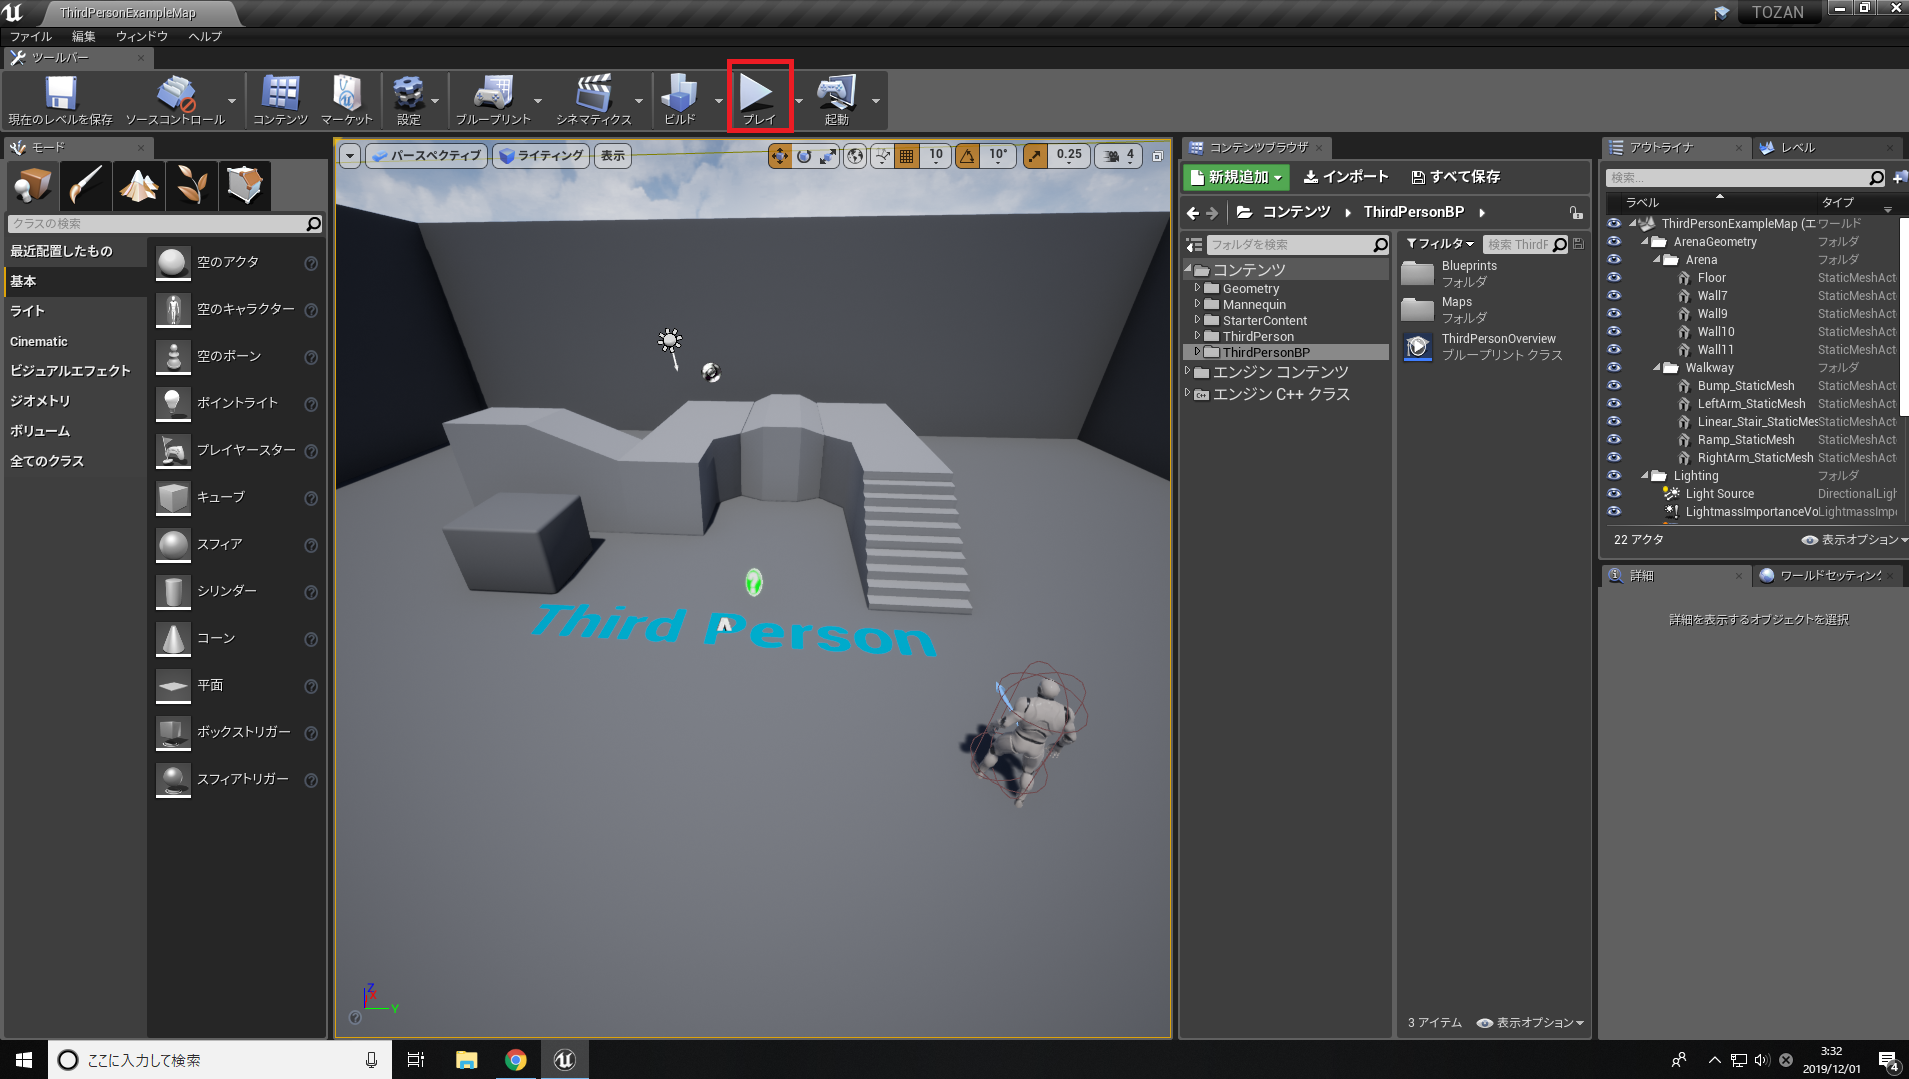Open the sources panel toggle icon in Content Browser

pyautogui.click(x=1194, y=245)
